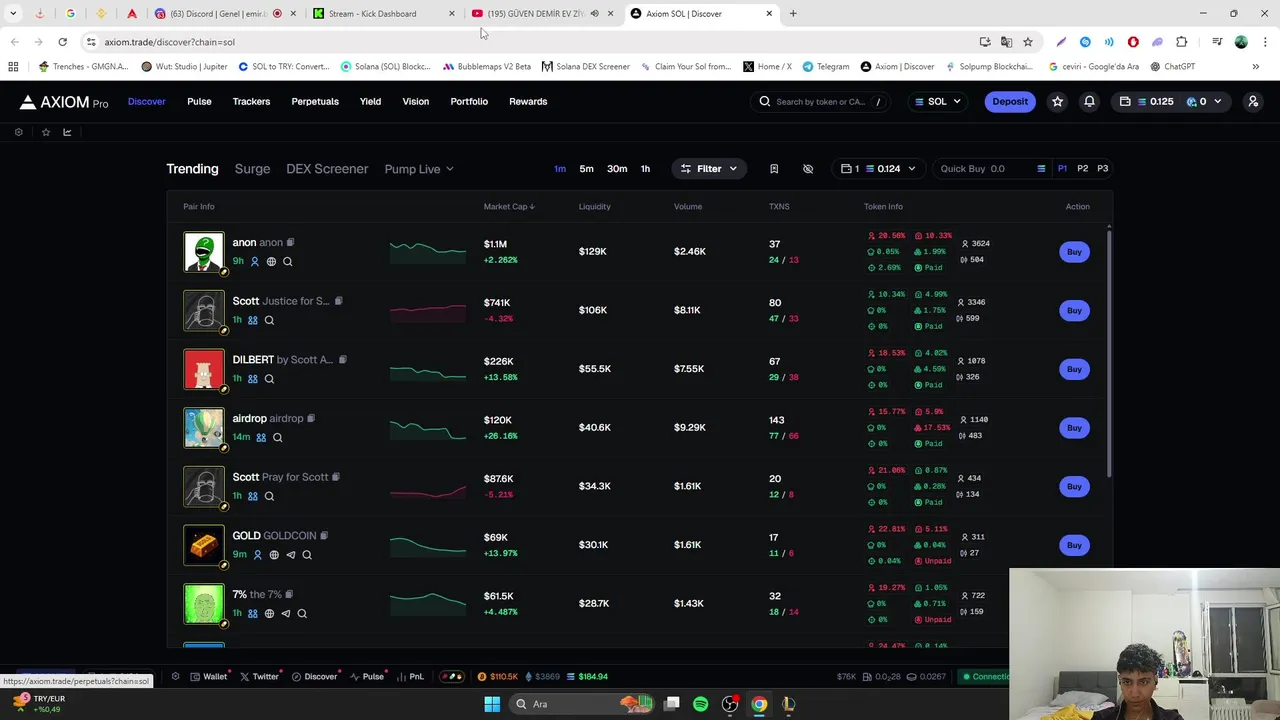Click the Chrome address bar

[x=530, y=42]
